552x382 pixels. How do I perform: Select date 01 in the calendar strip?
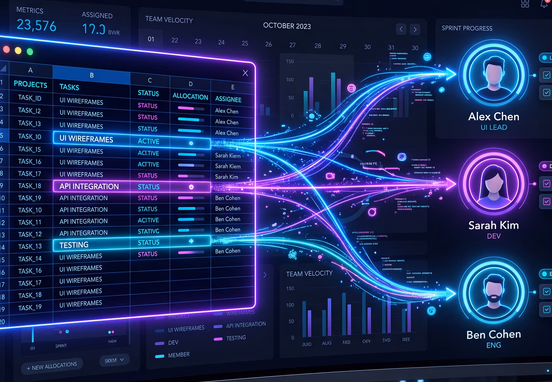pos(151,39)
